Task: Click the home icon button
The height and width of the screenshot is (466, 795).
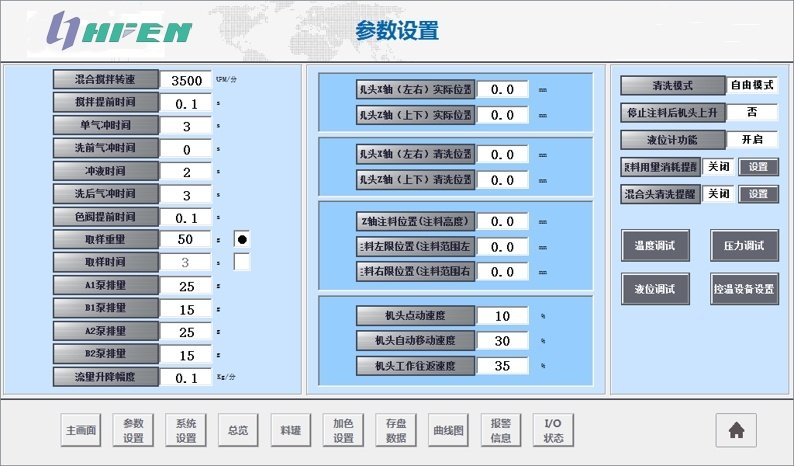Action: pos(736,431)
